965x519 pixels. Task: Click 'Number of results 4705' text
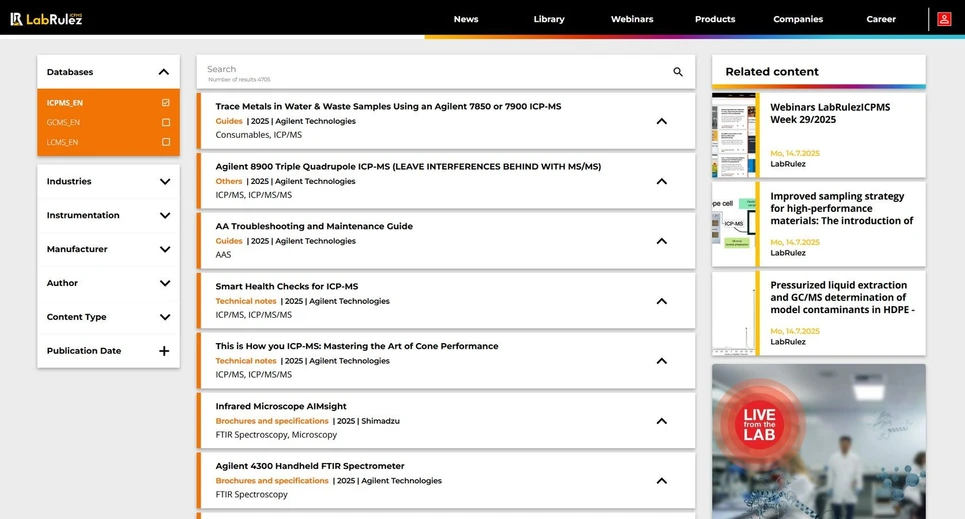239,79
